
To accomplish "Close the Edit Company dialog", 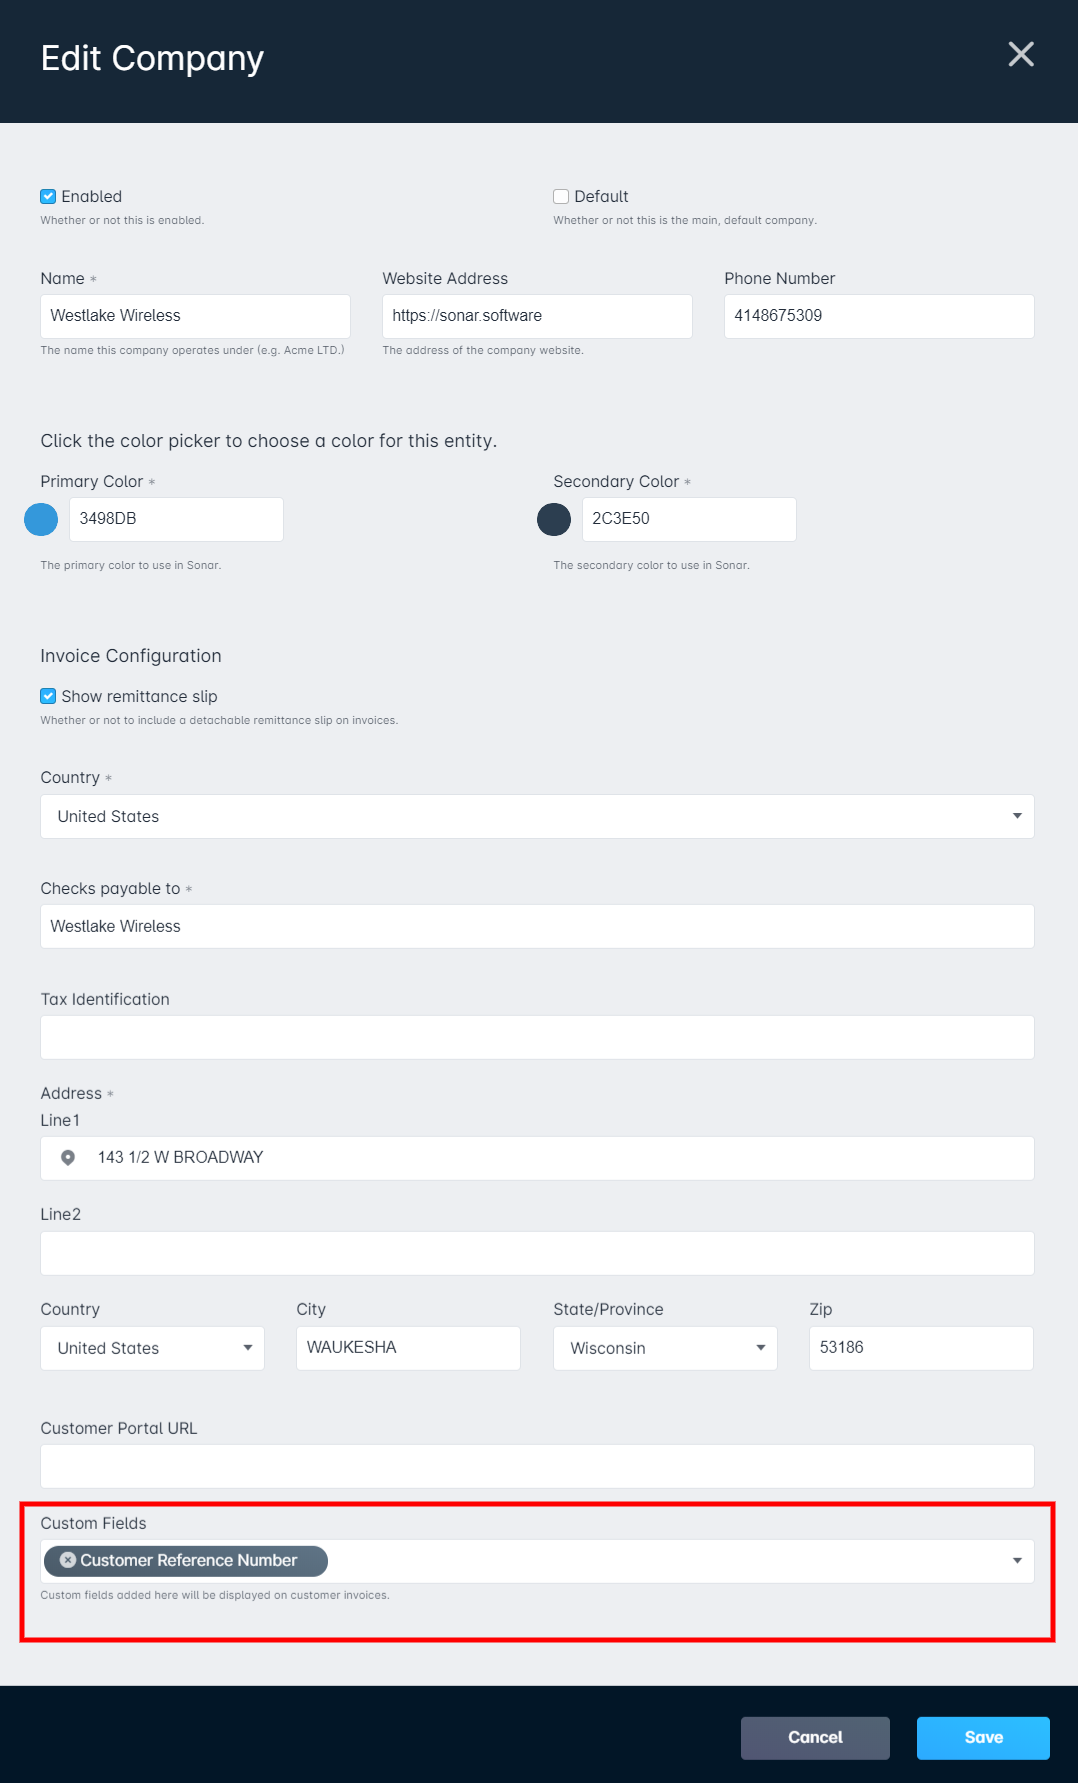I will click(1021, 54).
